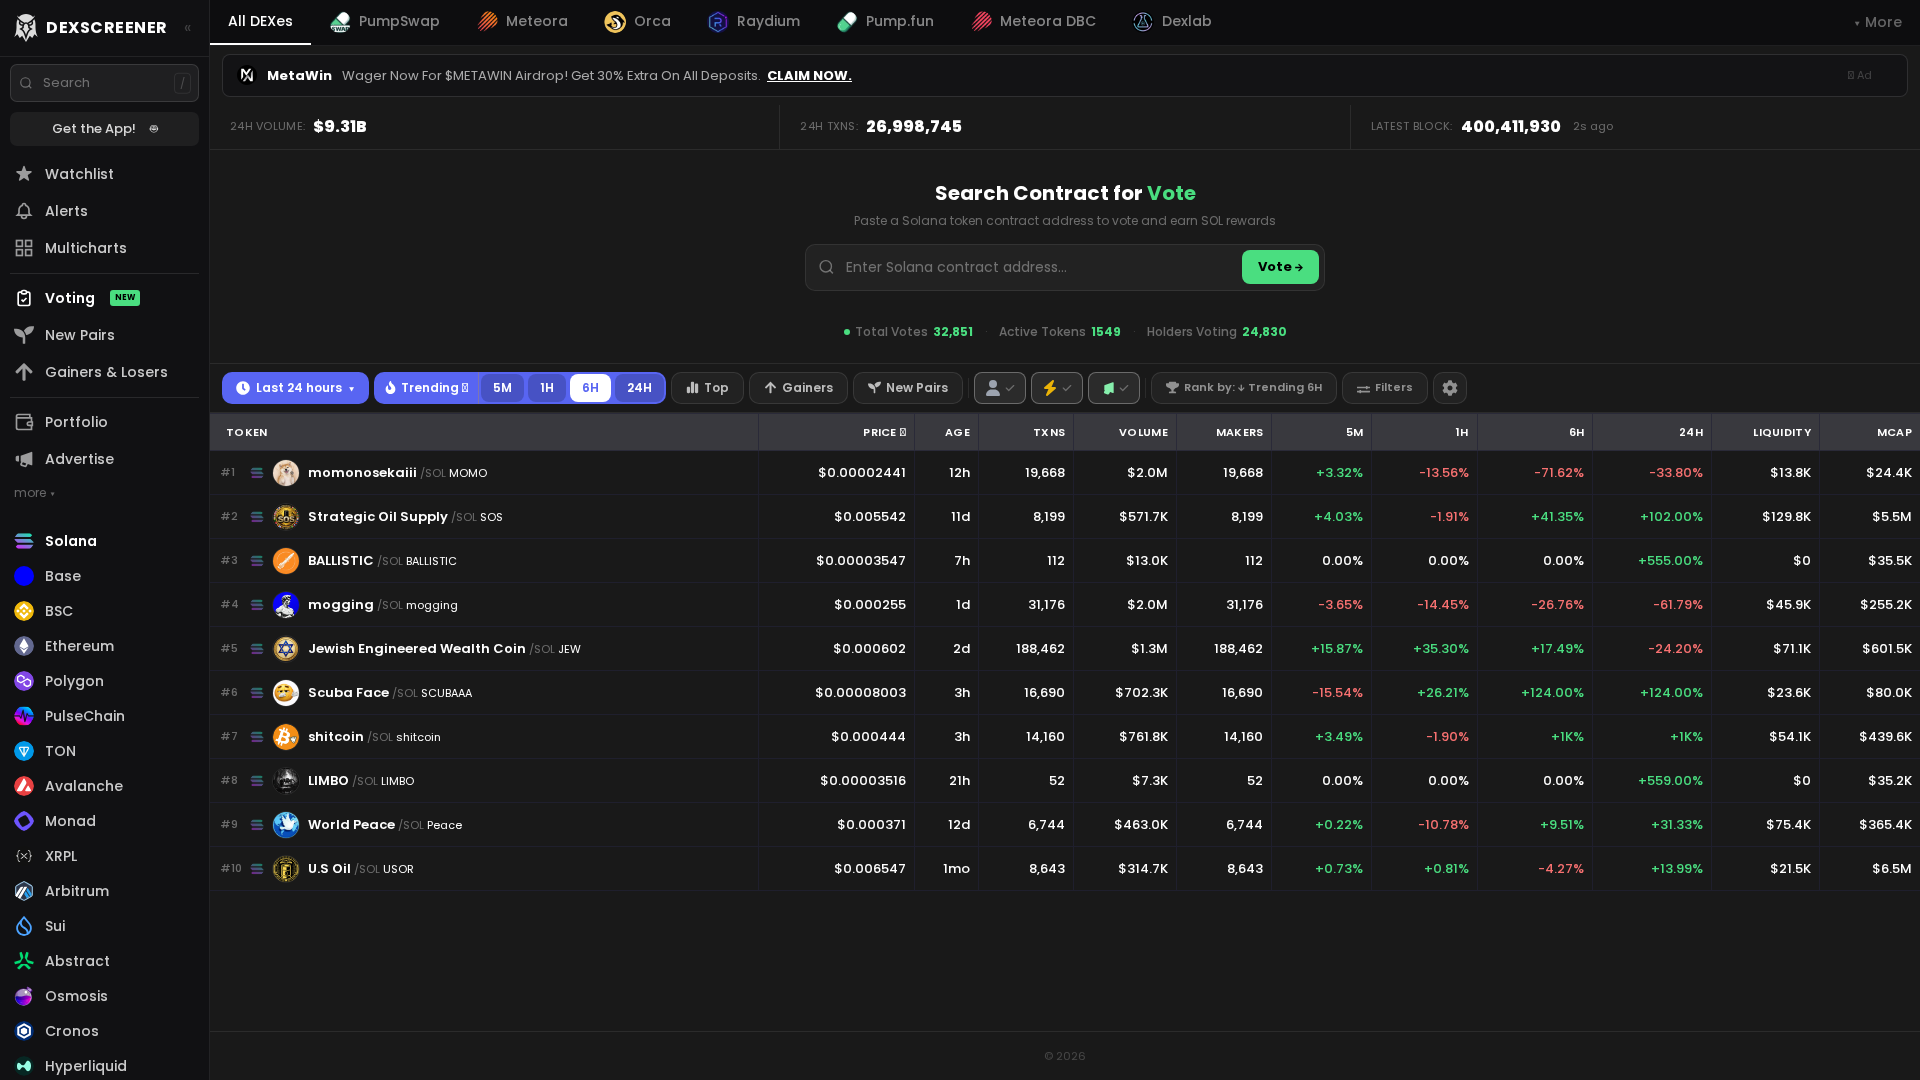Switch to the 24H trending tab

tap(639, 388)
